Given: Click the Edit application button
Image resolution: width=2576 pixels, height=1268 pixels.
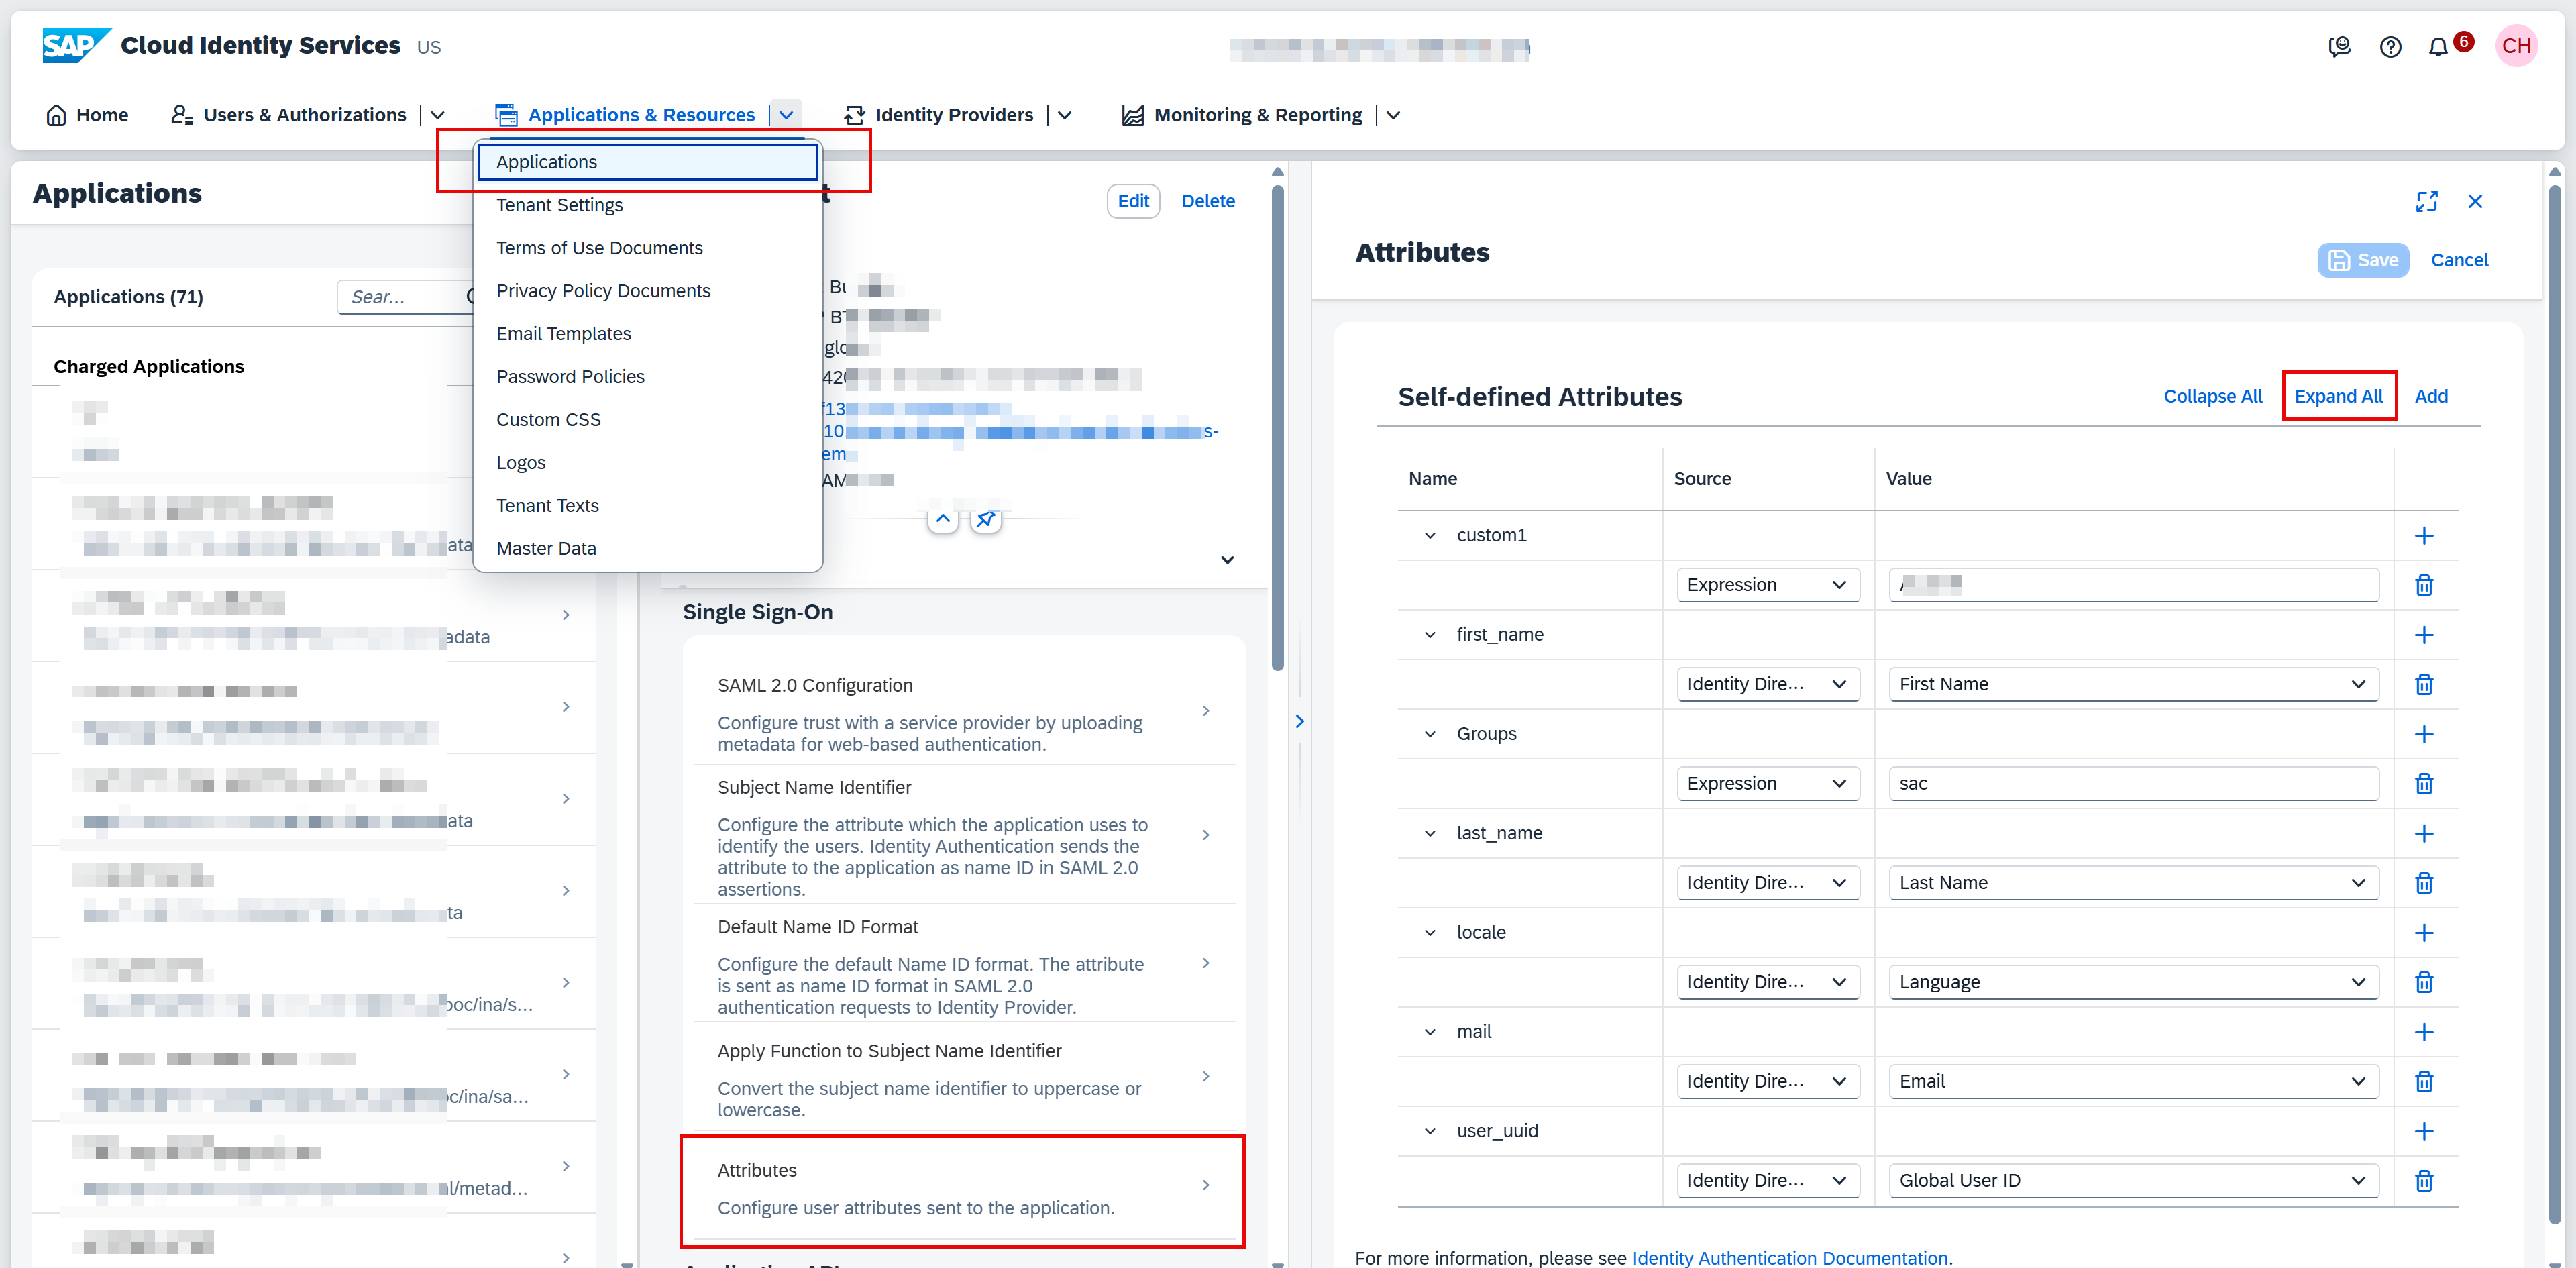Looking at the screenshot, I should pos(1133,201).
